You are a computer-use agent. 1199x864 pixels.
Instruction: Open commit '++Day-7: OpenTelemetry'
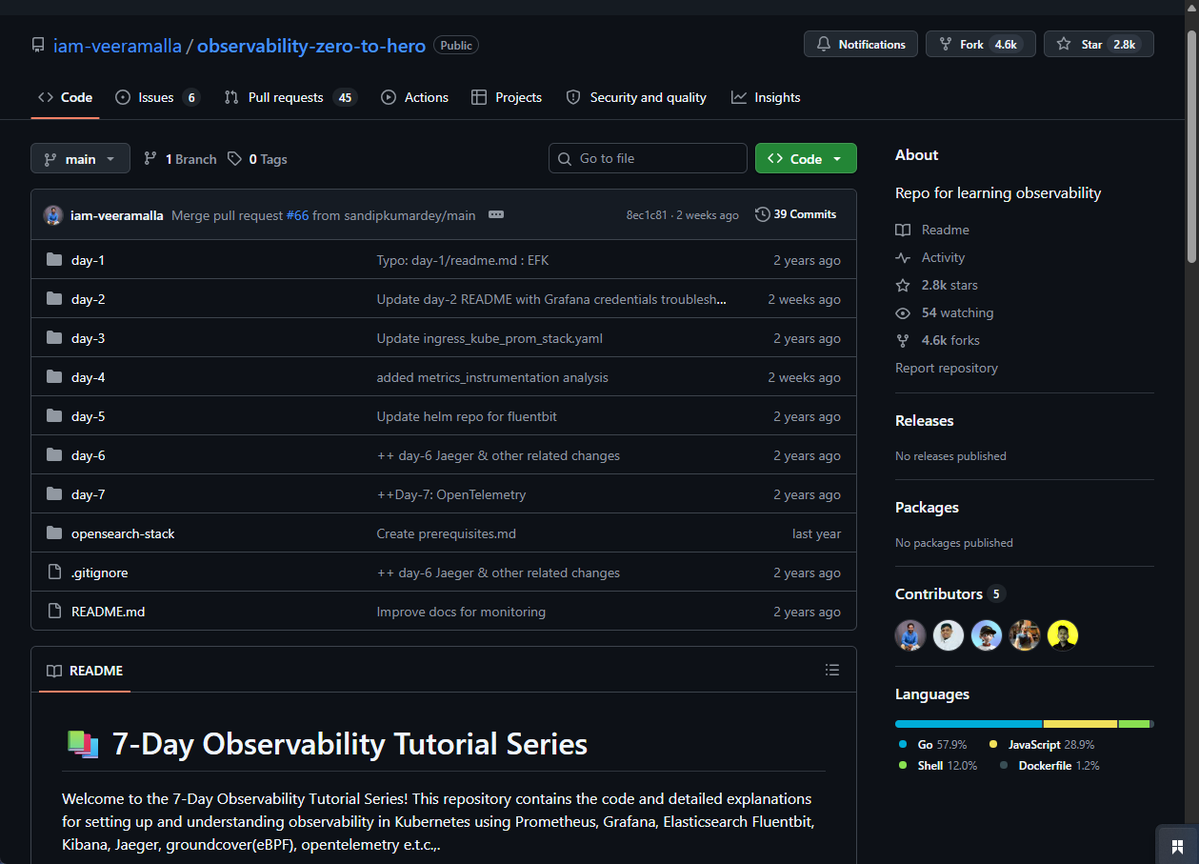[451, 495]
